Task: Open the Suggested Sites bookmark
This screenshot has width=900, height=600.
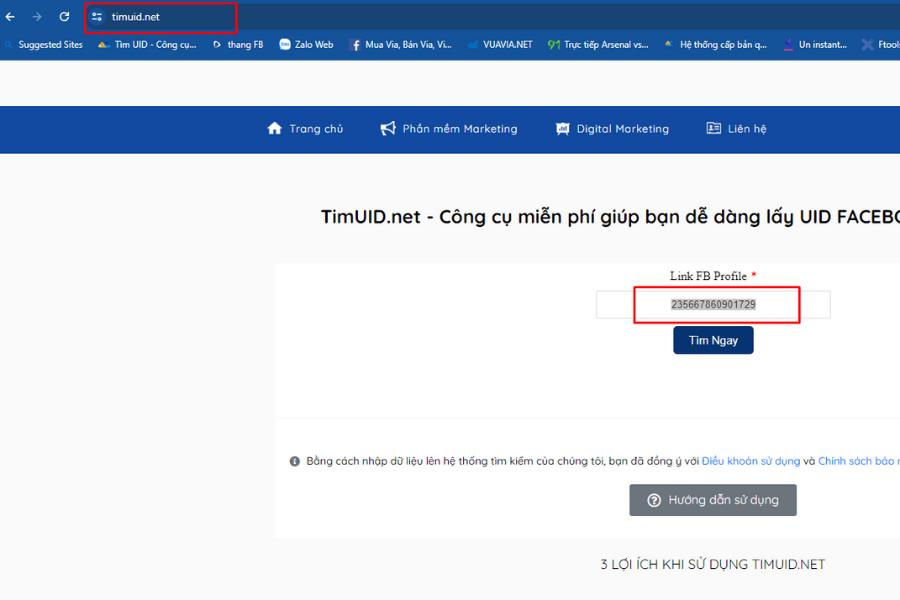Action: [x=44, y=45]
